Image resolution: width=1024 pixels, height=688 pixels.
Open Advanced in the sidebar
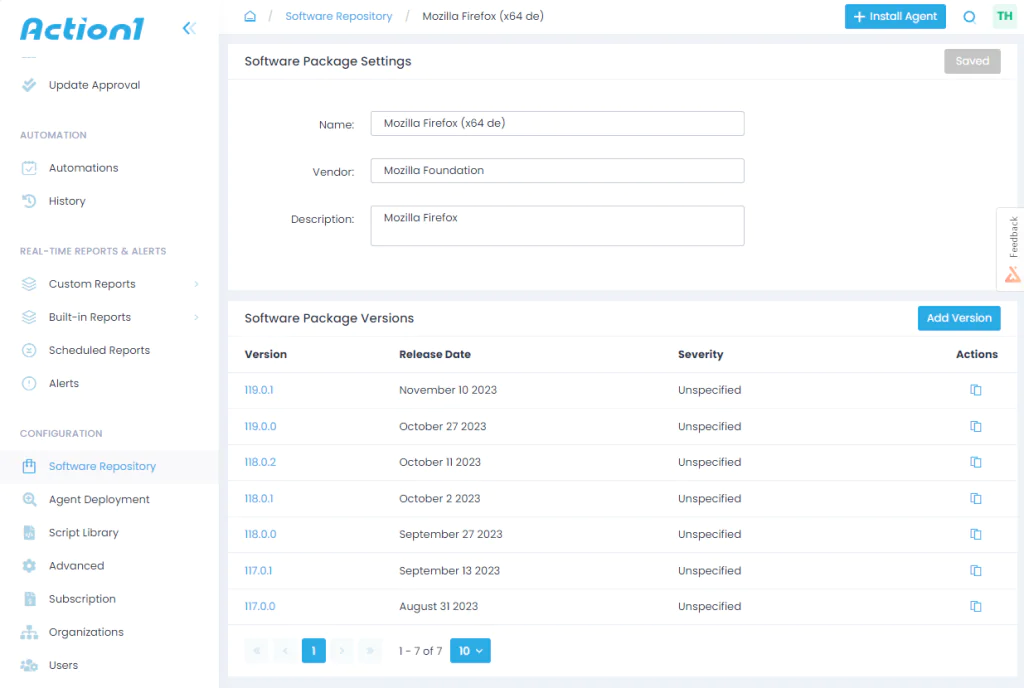pos(76,566)
